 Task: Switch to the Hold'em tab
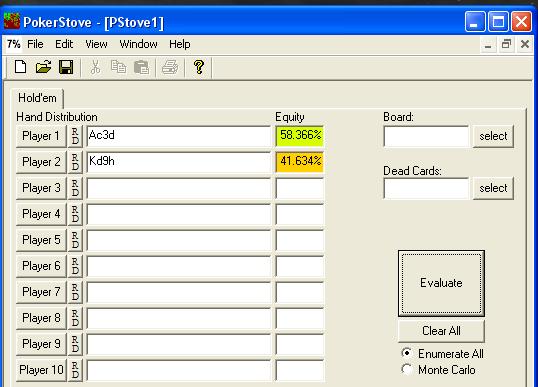point(37,98)
